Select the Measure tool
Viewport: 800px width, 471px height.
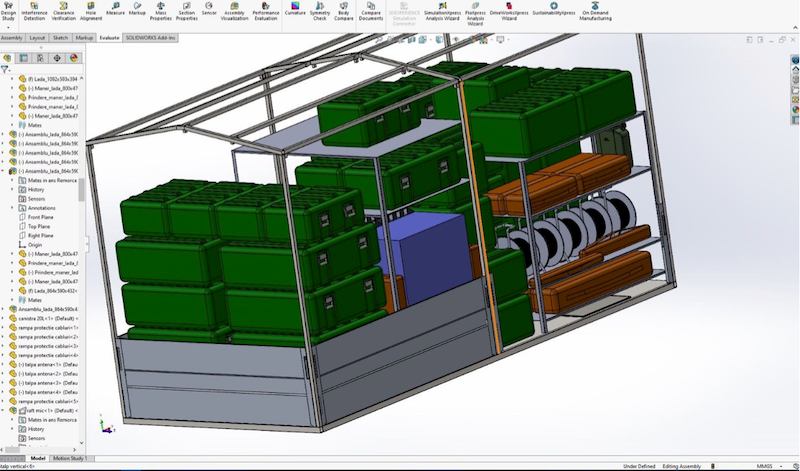115,9
